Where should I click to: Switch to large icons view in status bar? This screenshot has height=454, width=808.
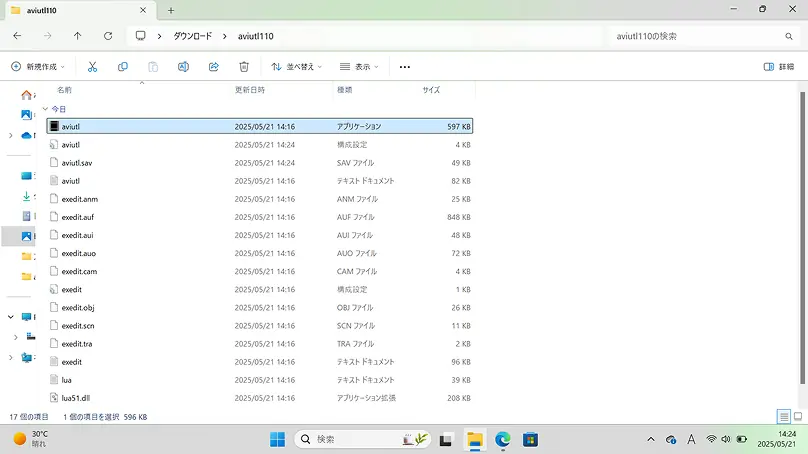[798, 416]
